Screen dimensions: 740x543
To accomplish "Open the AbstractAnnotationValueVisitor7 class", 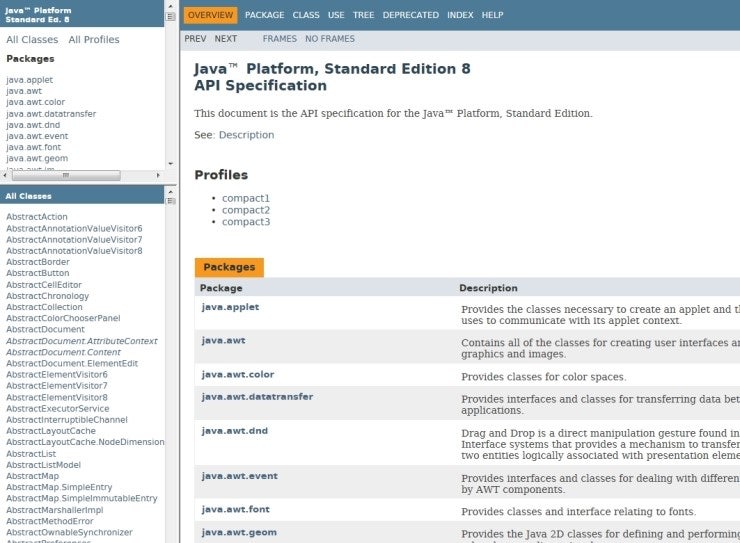I will pyautogui.click(x=74, y=240).
